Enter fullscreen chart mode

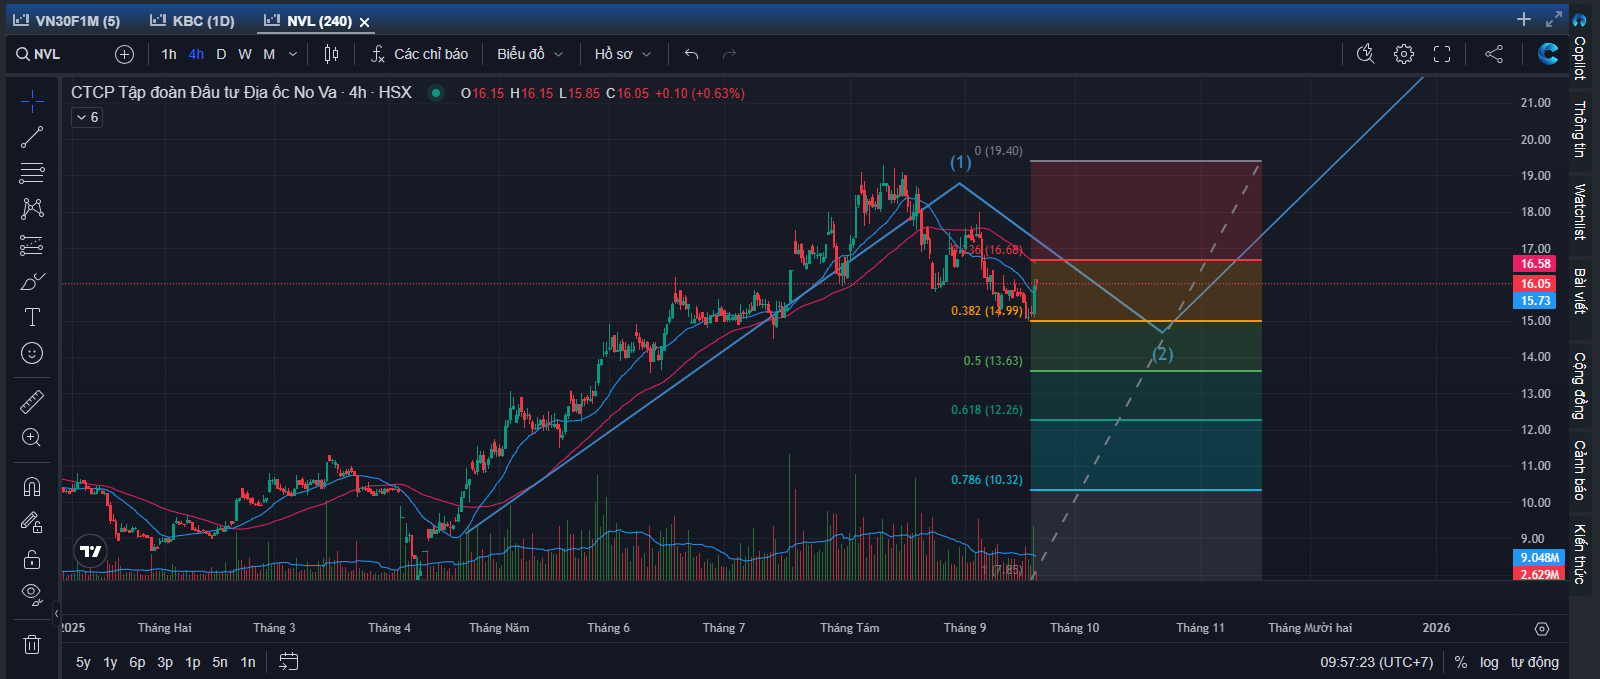pyautogui.click(x=1442, y=54)
